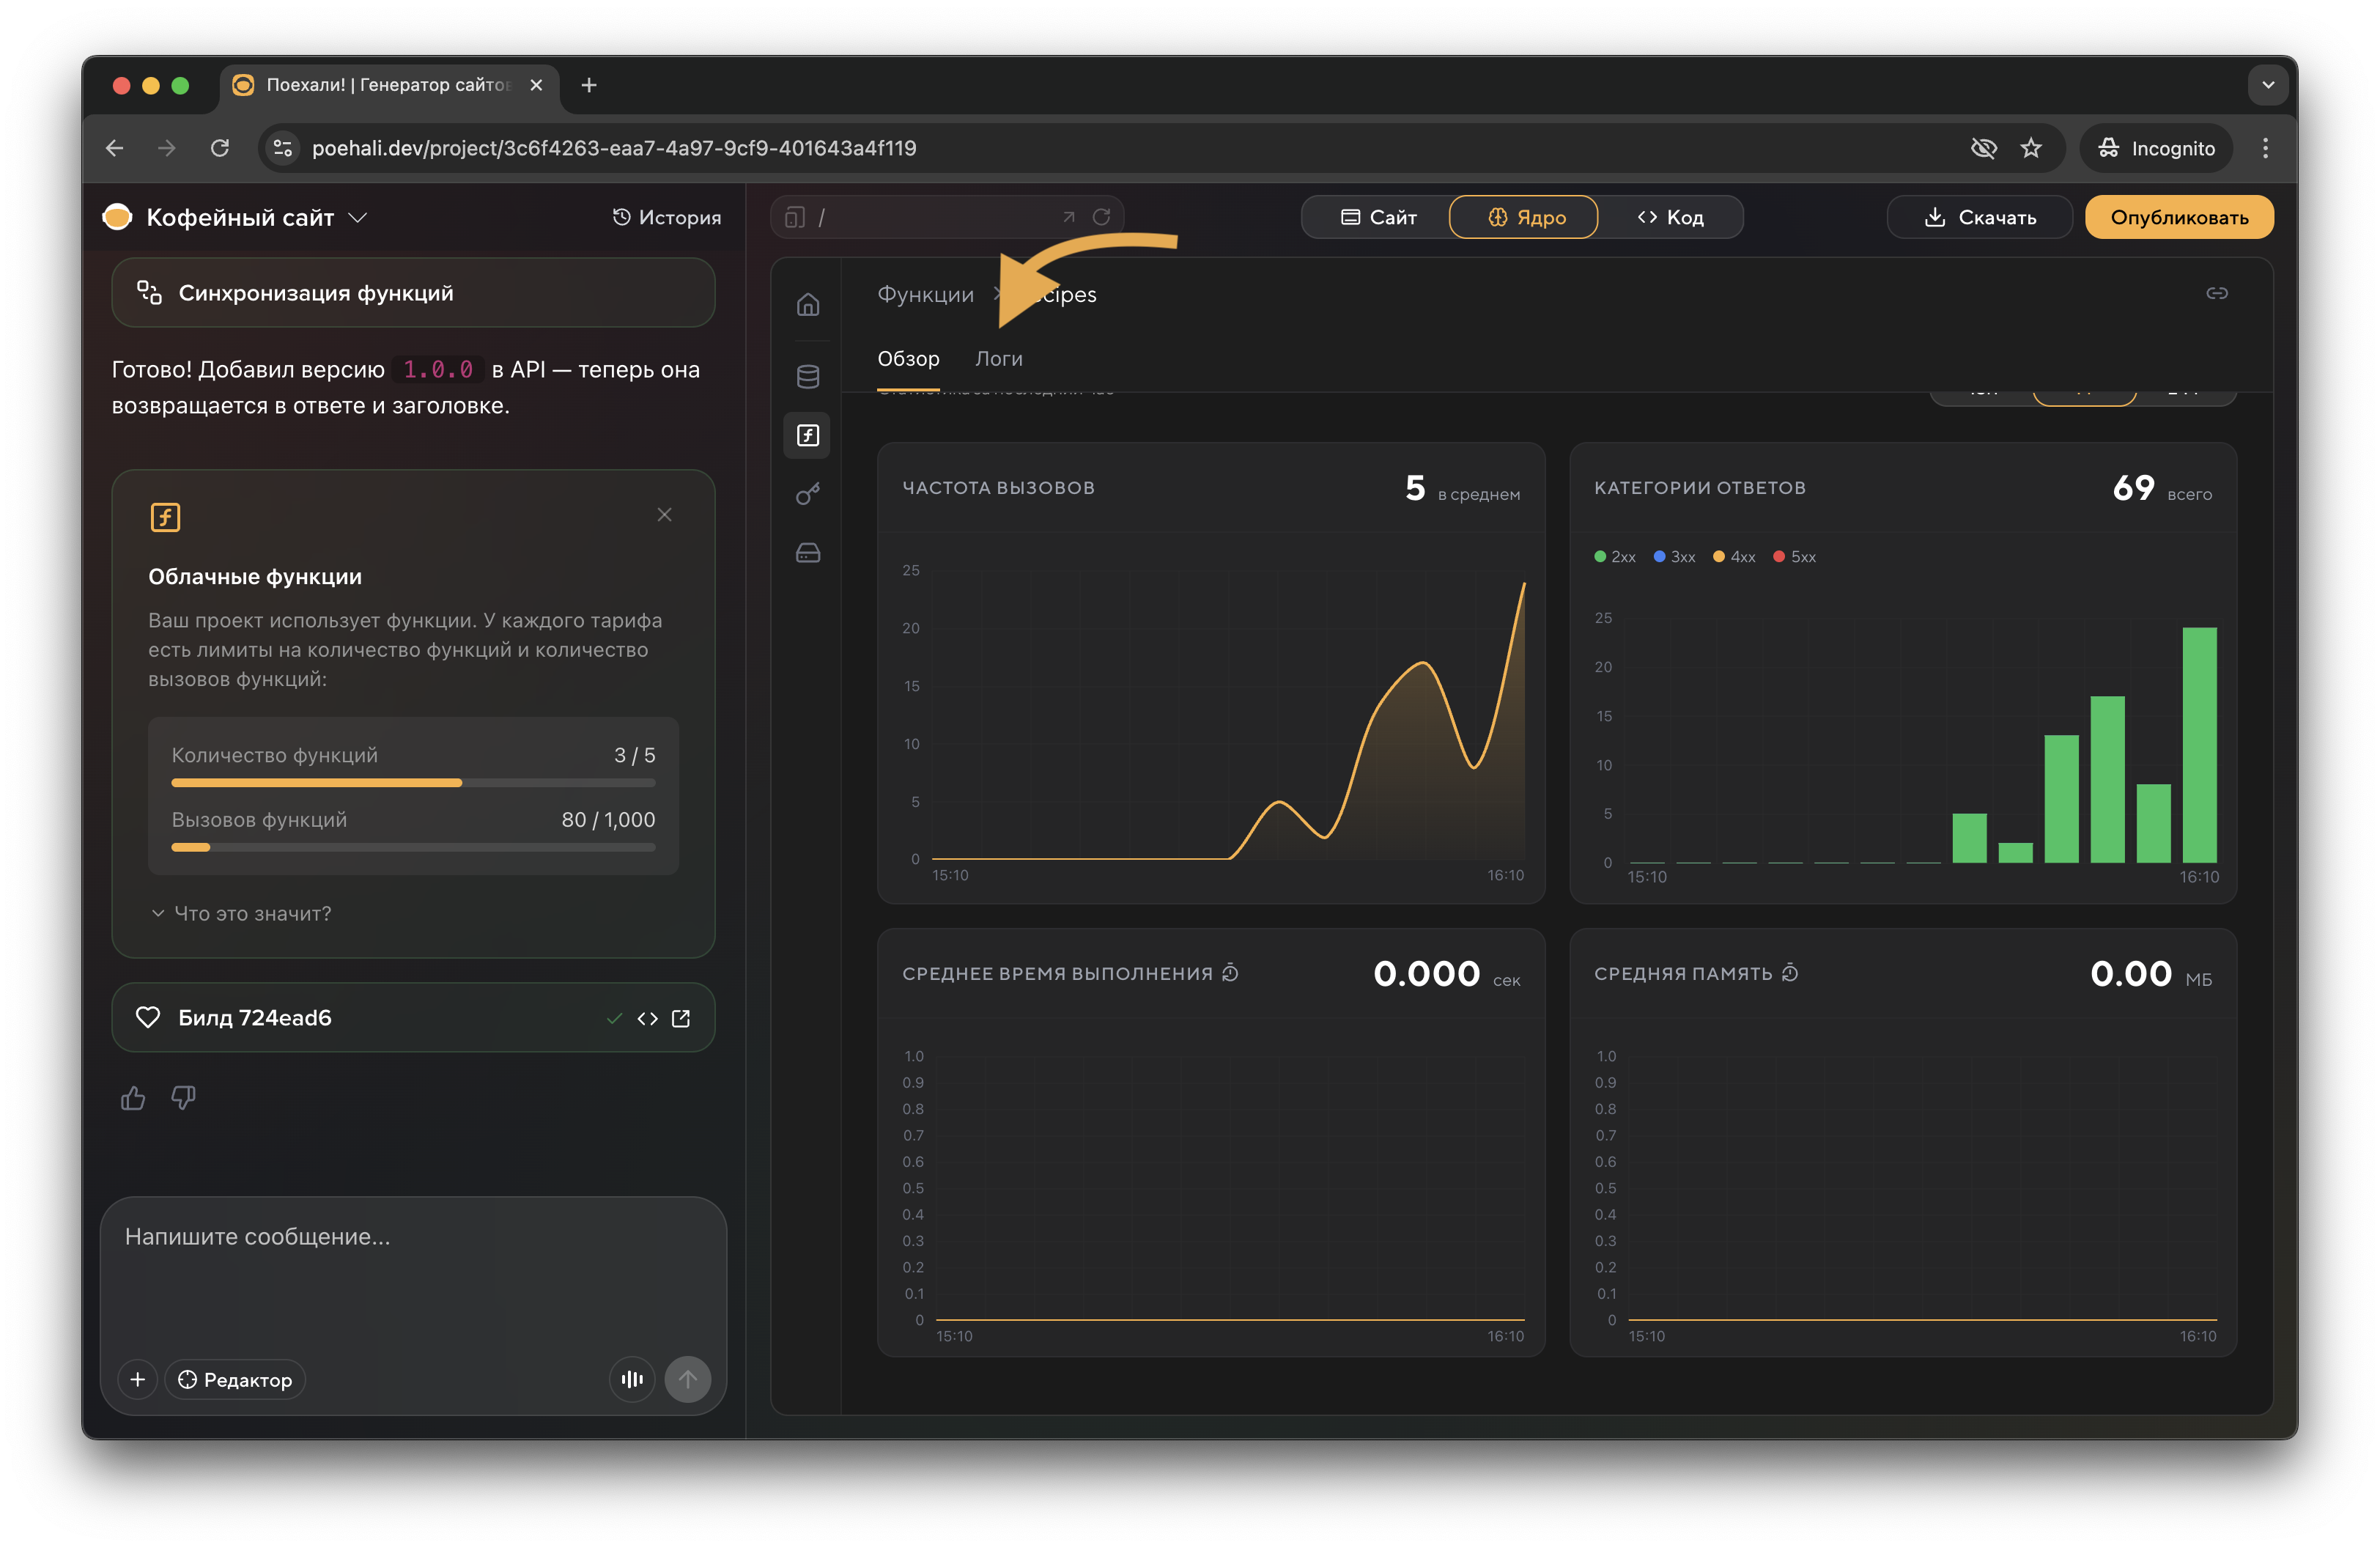
Task: Open build 724ead6 in new window
Action: point(682,1018)
